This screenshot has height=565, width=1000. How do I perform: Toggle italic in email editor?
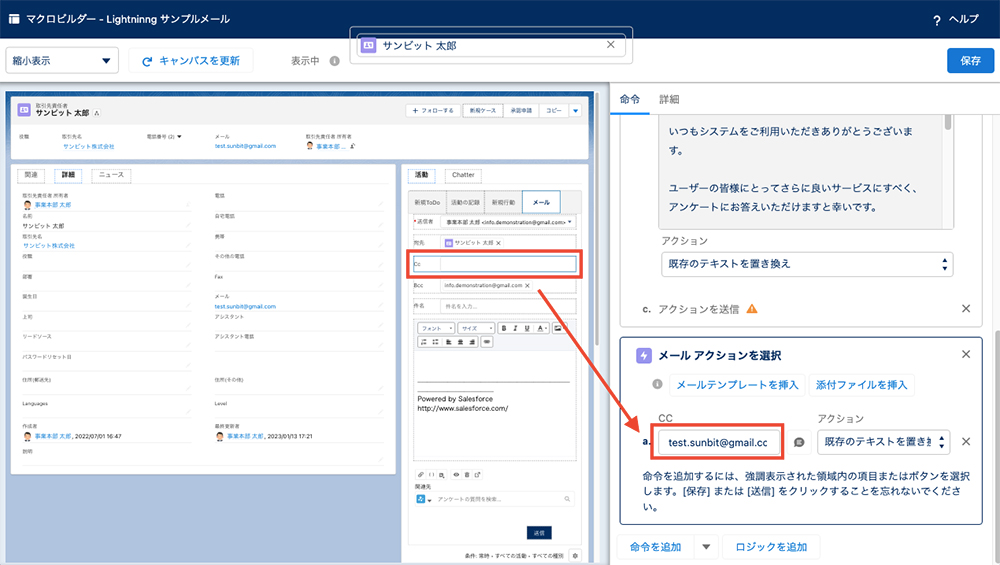click(515, 328)
